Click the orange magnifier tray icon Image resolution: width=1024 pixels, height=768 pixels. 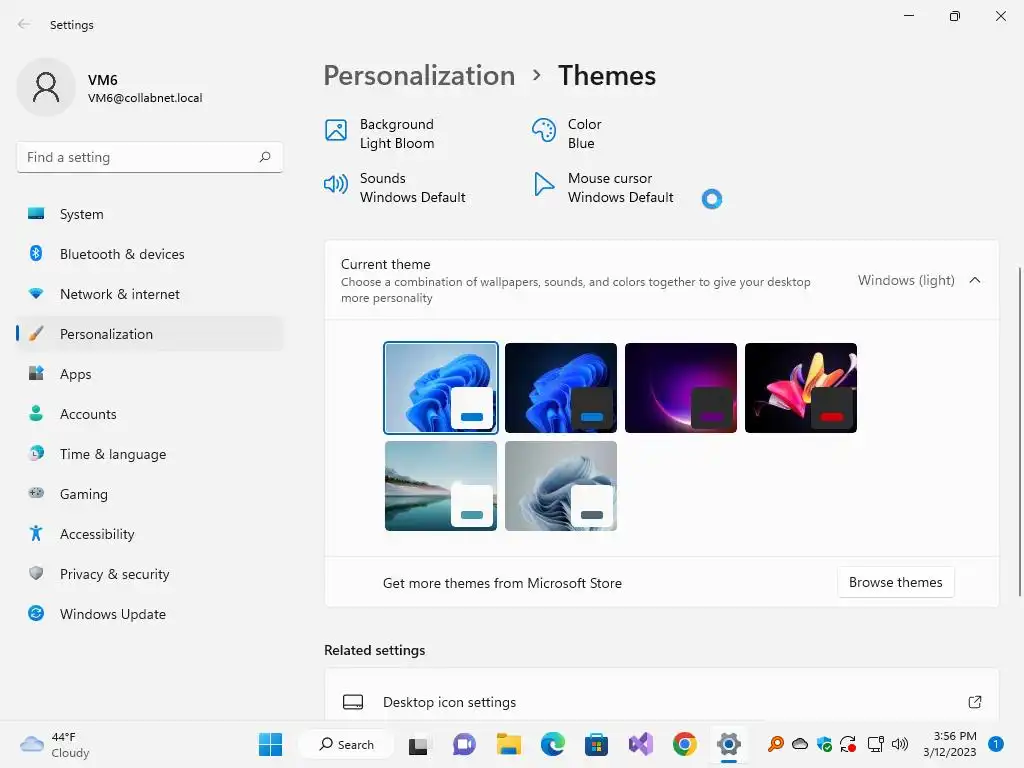(775, 744)
